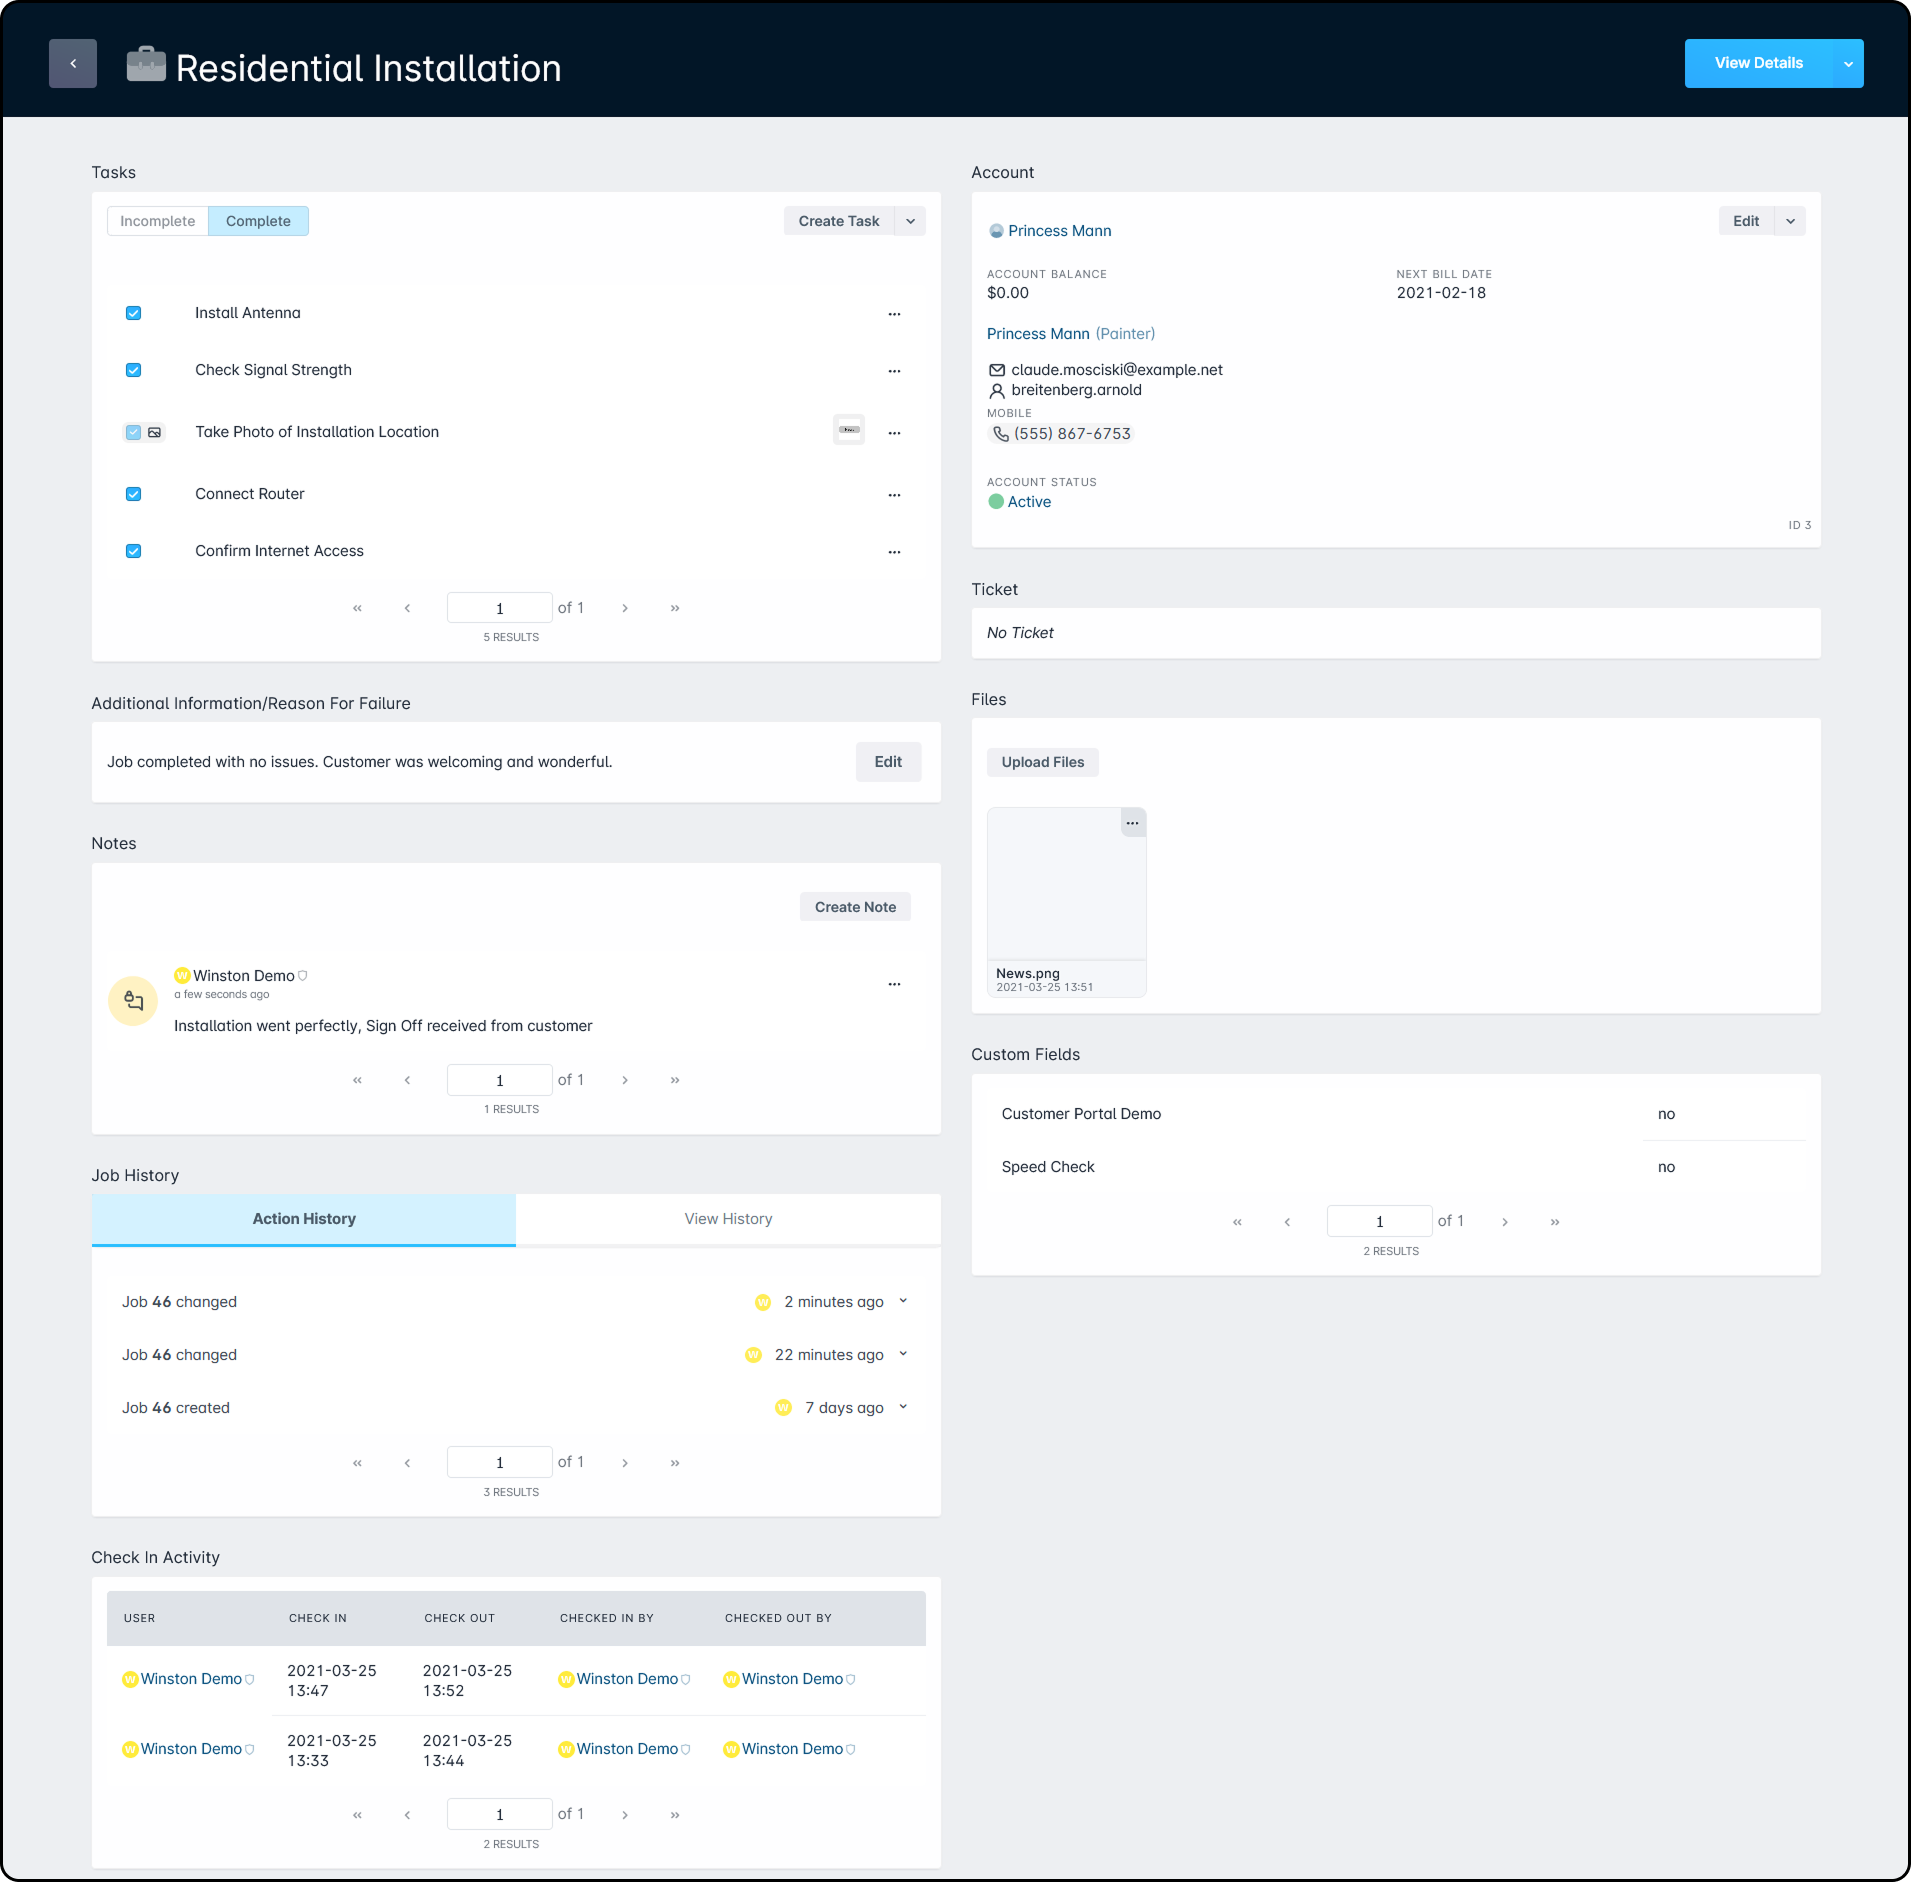Open the View Details dropdown arrow
Screen dimensions: 1911x1882
tap(1849, 64)
